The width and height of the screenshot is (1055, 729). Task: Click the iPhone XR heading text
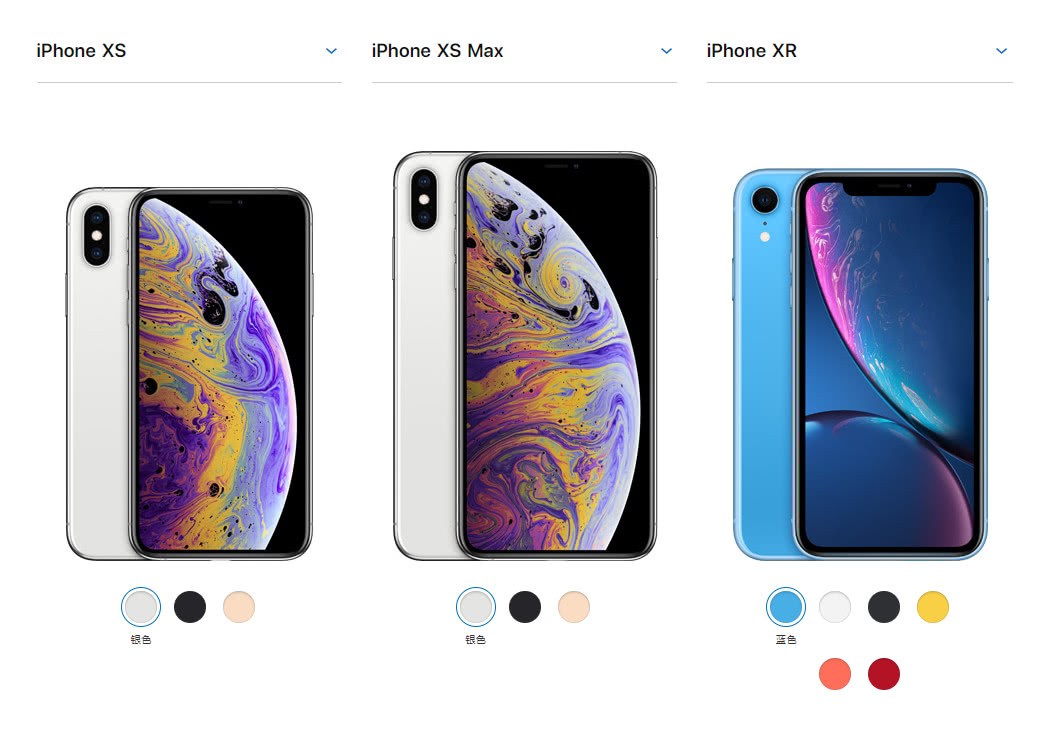tap(752, 51)
